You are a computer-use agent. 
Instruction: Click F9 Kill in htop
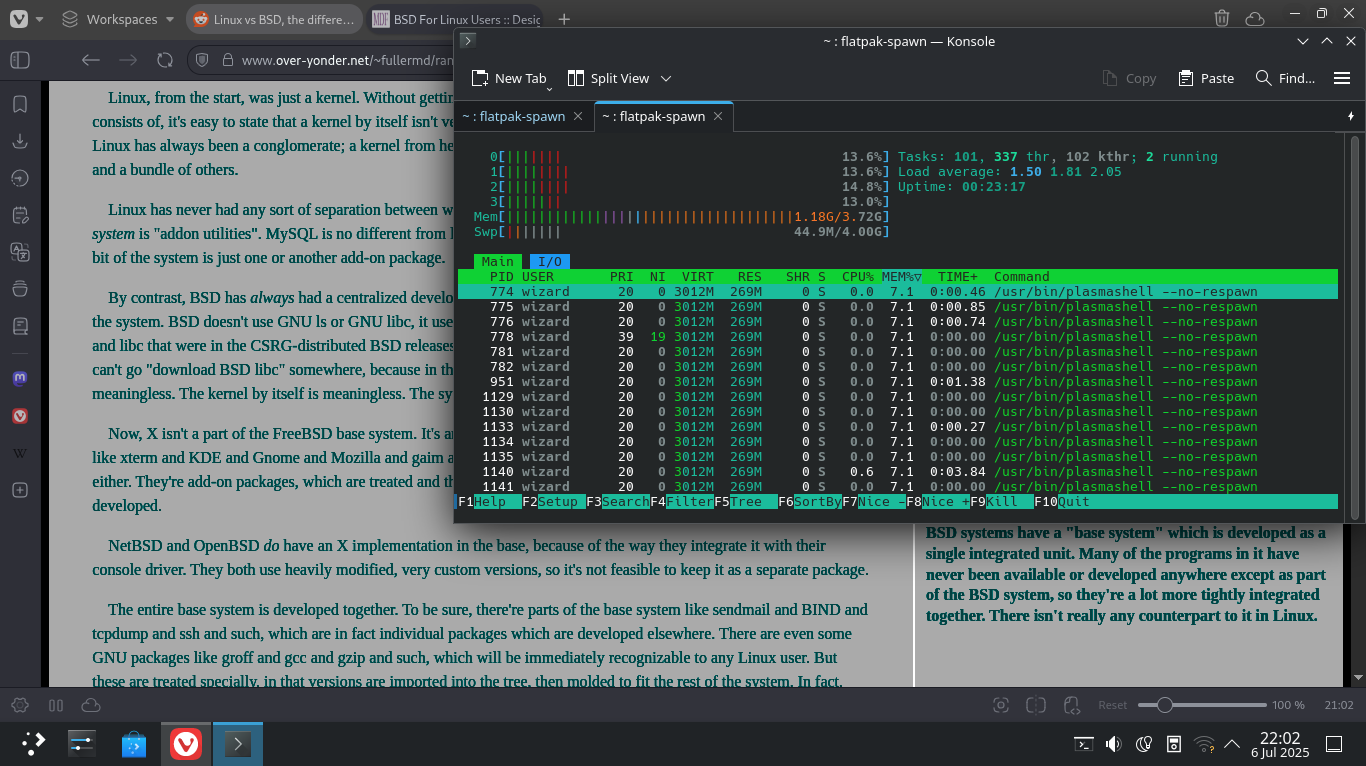pos(1002,501)
